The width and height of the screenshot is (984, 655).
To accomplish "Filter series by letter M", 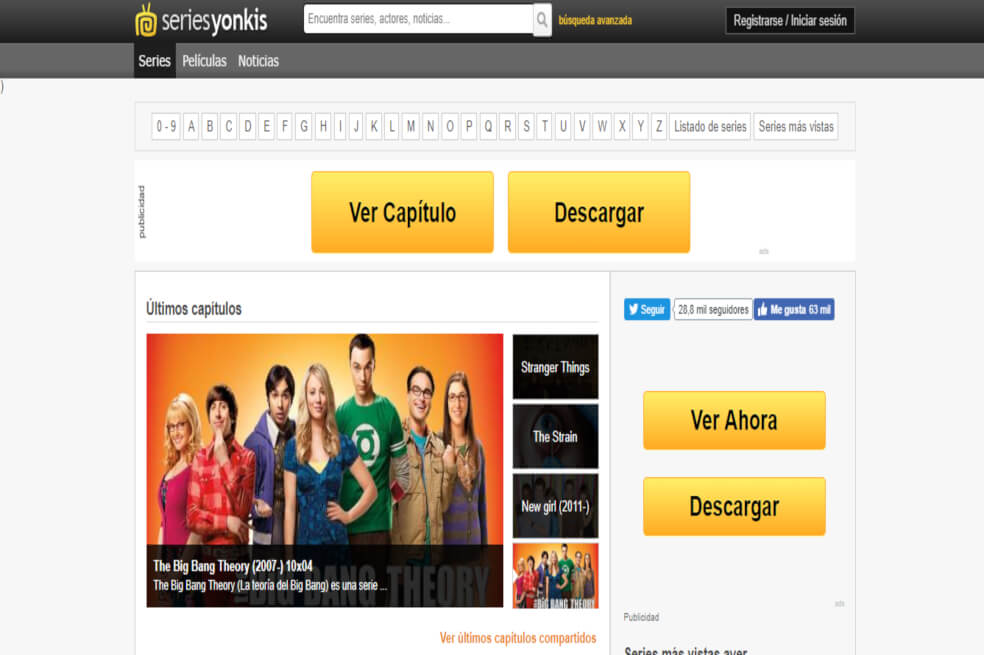I will tap(411, 127).
